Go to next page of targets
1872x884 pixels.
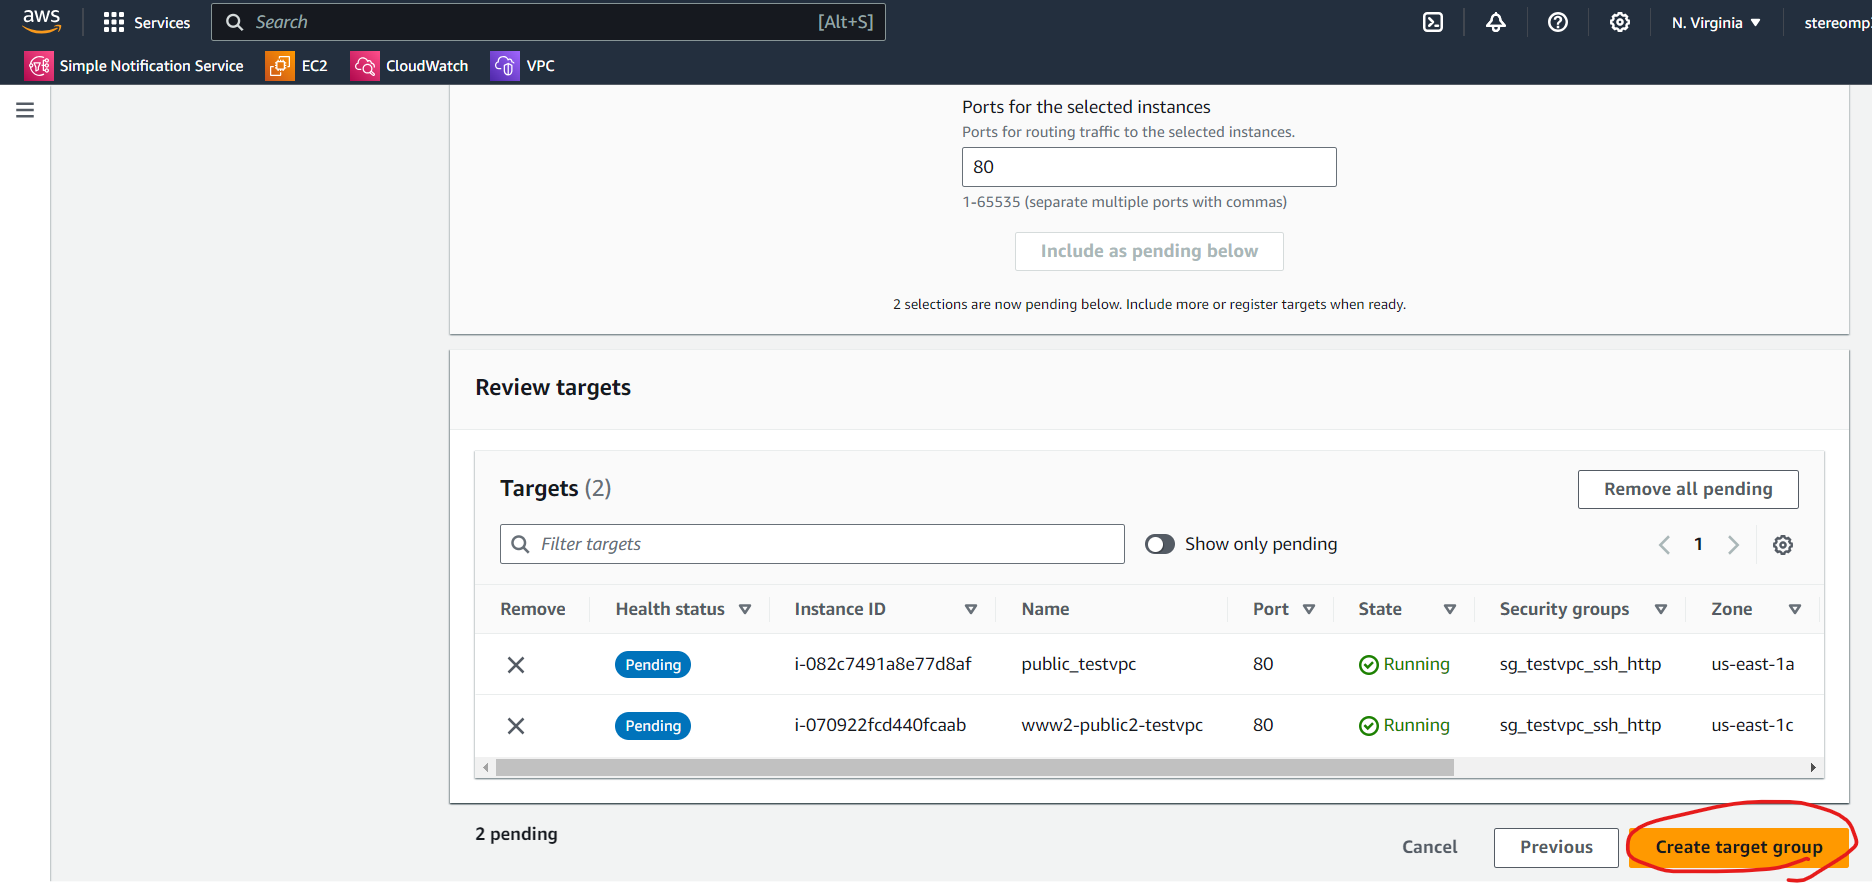pyautogui.click(x=1733, y=545)
